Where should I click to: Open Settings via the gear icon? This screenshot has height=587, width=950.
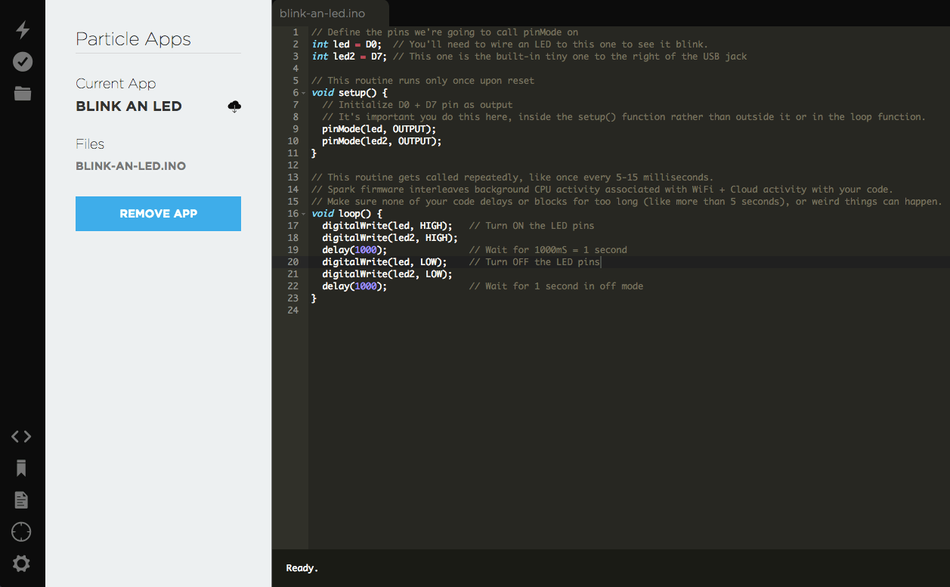(x=21, y=563)
